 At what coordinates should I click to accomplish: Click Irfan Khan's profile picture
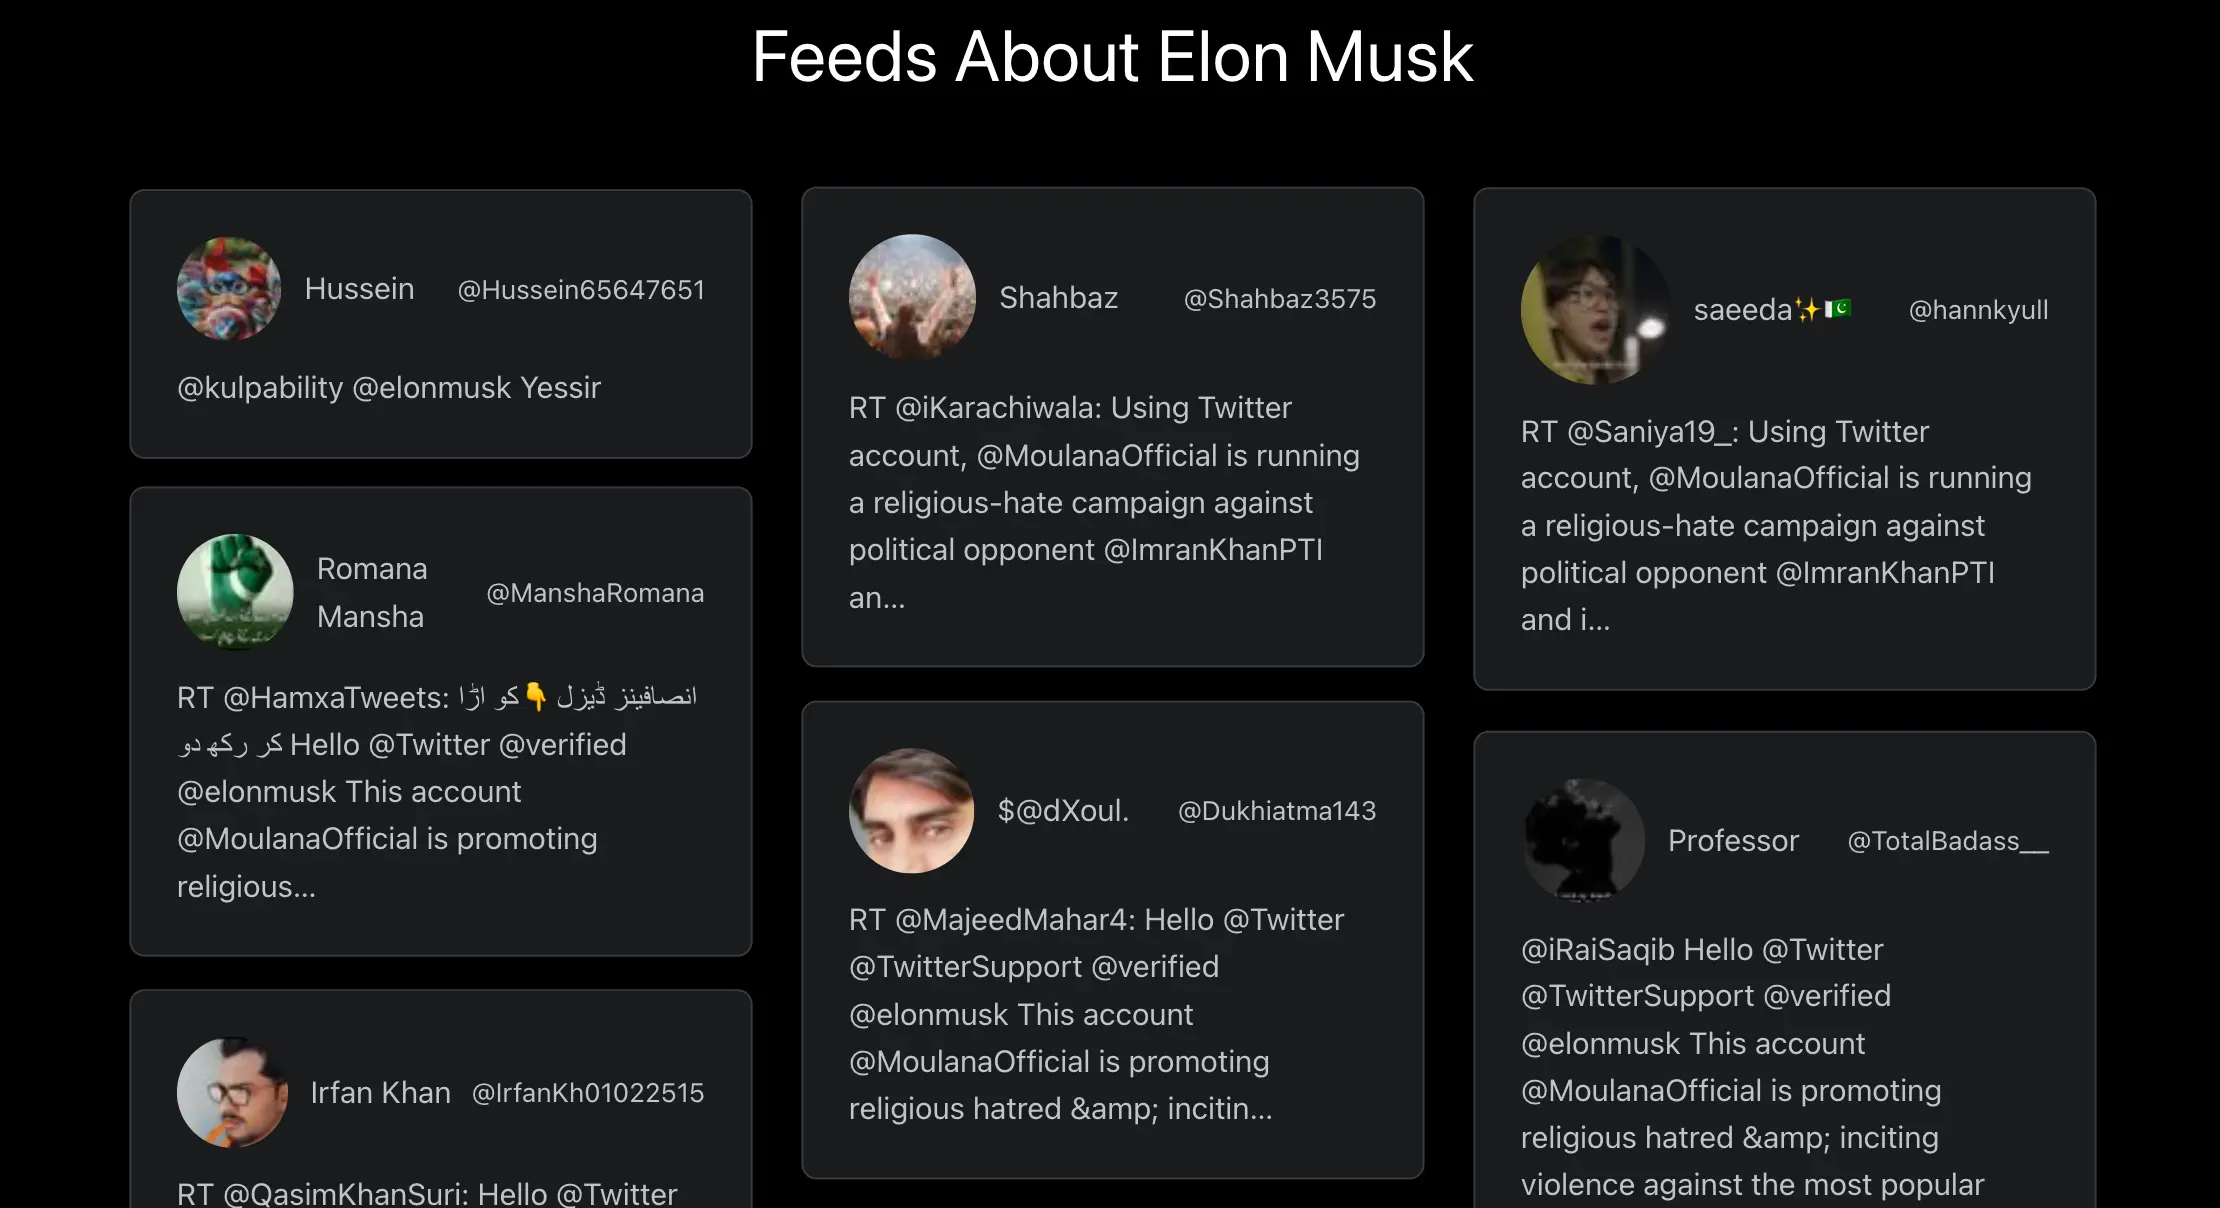click(232, 1092)
